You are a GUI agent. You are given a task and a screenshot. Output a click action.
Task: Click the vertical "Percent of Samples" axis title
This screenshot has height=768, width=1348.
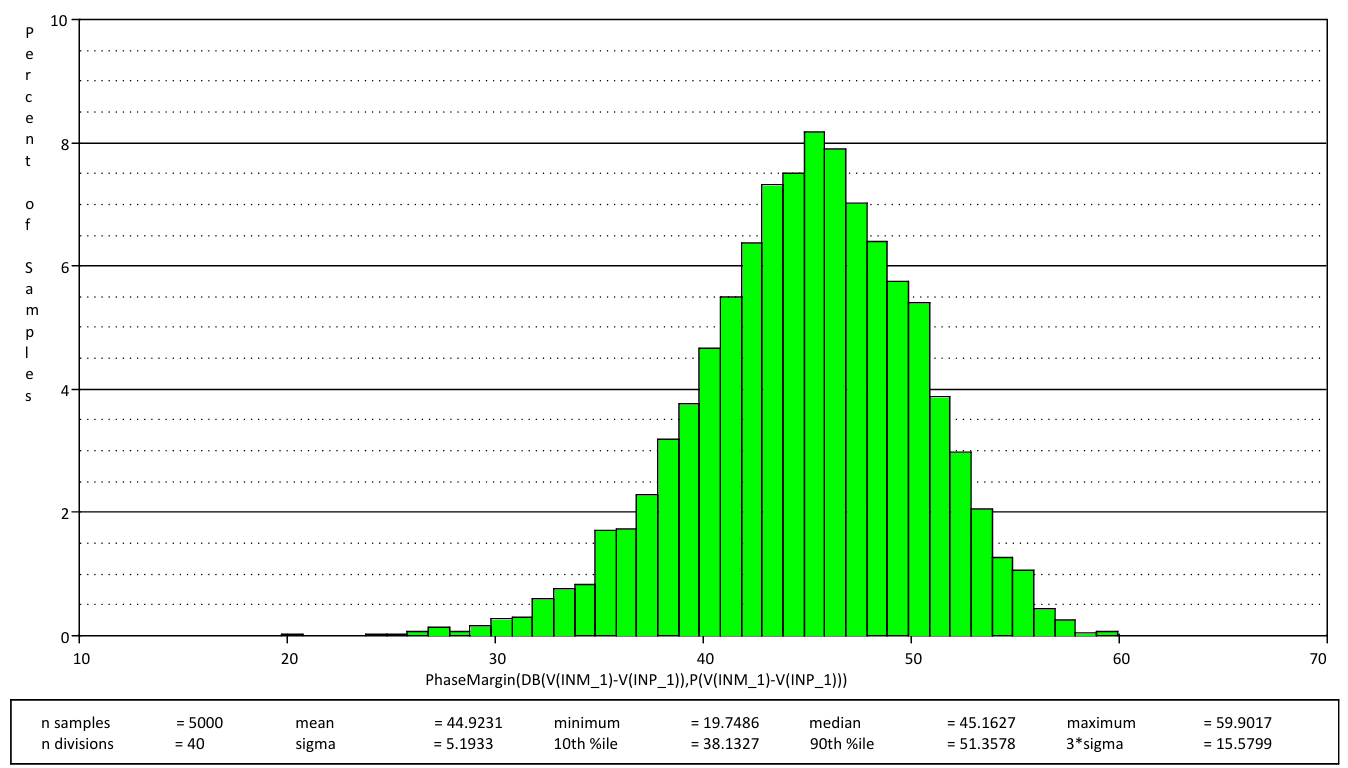[30, 214]
